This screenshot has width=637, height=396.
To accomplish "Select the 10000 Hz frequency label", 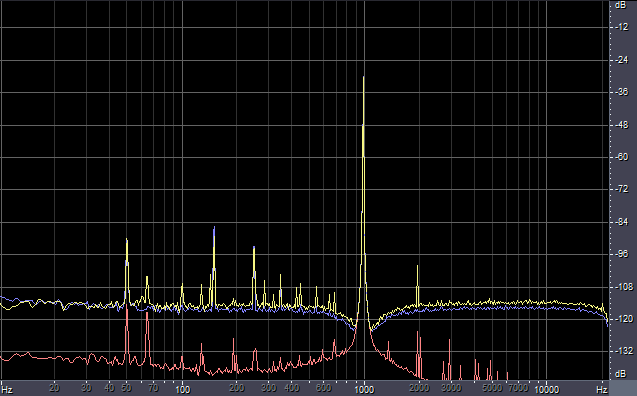I will coord(546,390).
